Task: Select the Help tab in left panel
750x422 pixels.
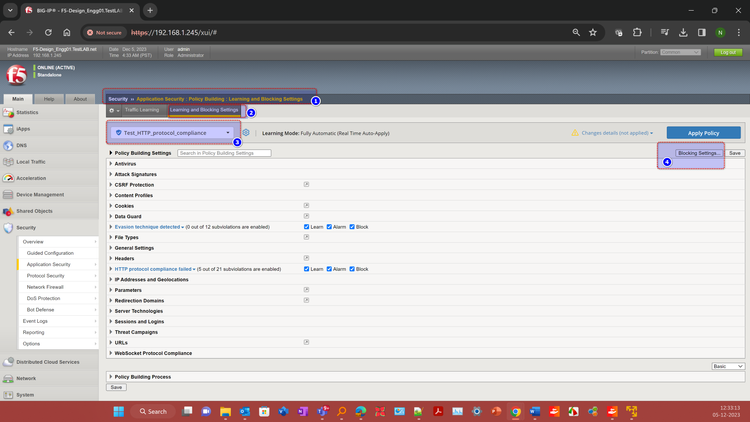Action: pos(49,99)
